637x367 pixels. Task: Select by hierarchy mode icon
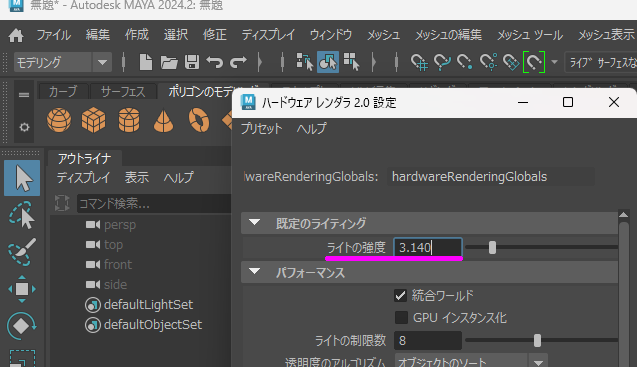(304, 62)
